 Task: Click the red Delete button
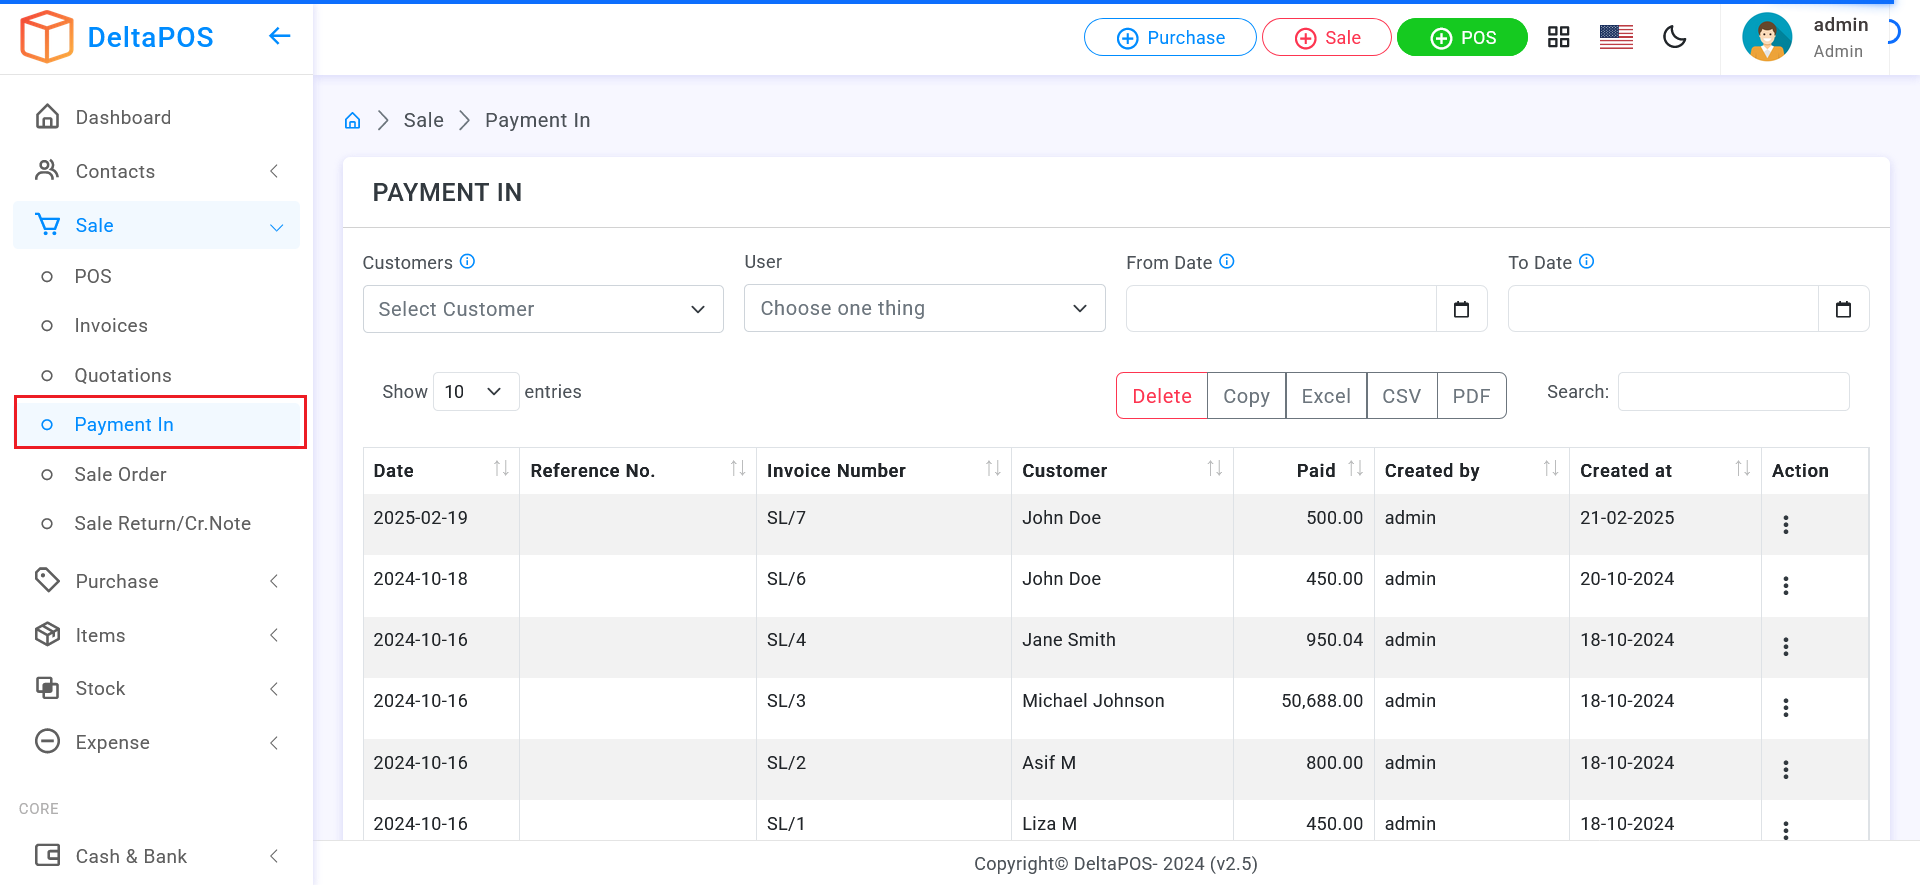[1161, 396]
